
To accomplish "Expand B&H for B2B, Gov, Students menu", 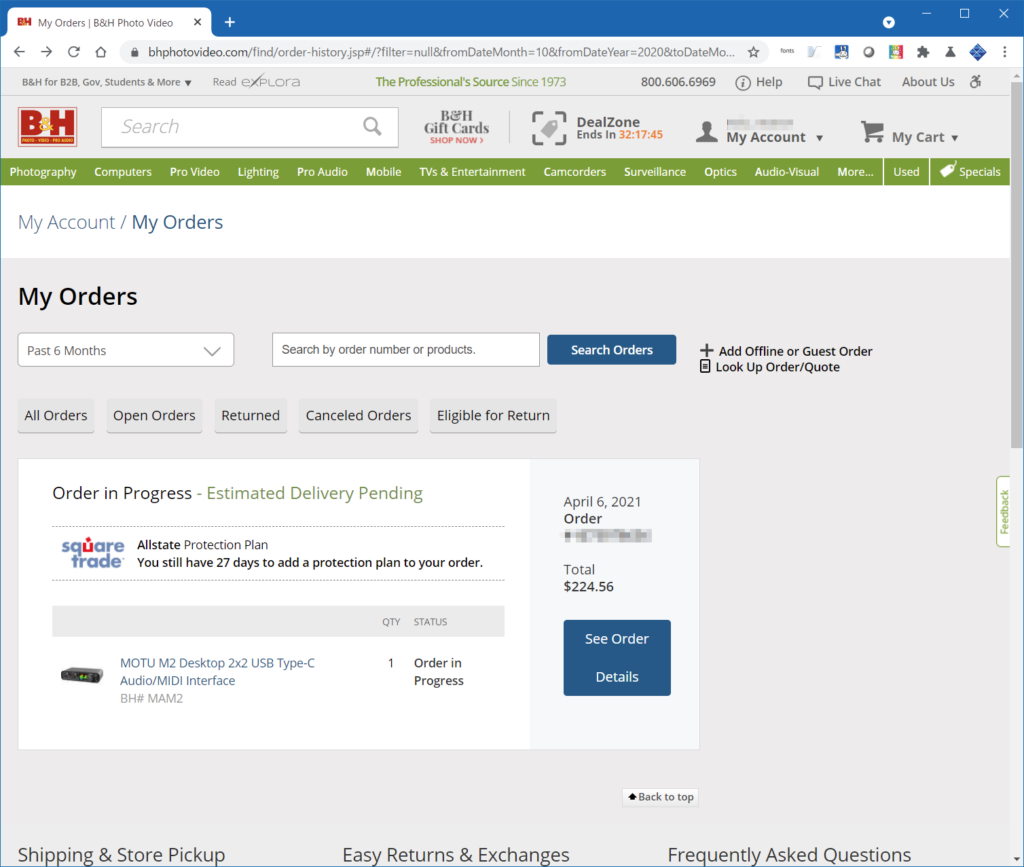I will coord(106,82).
